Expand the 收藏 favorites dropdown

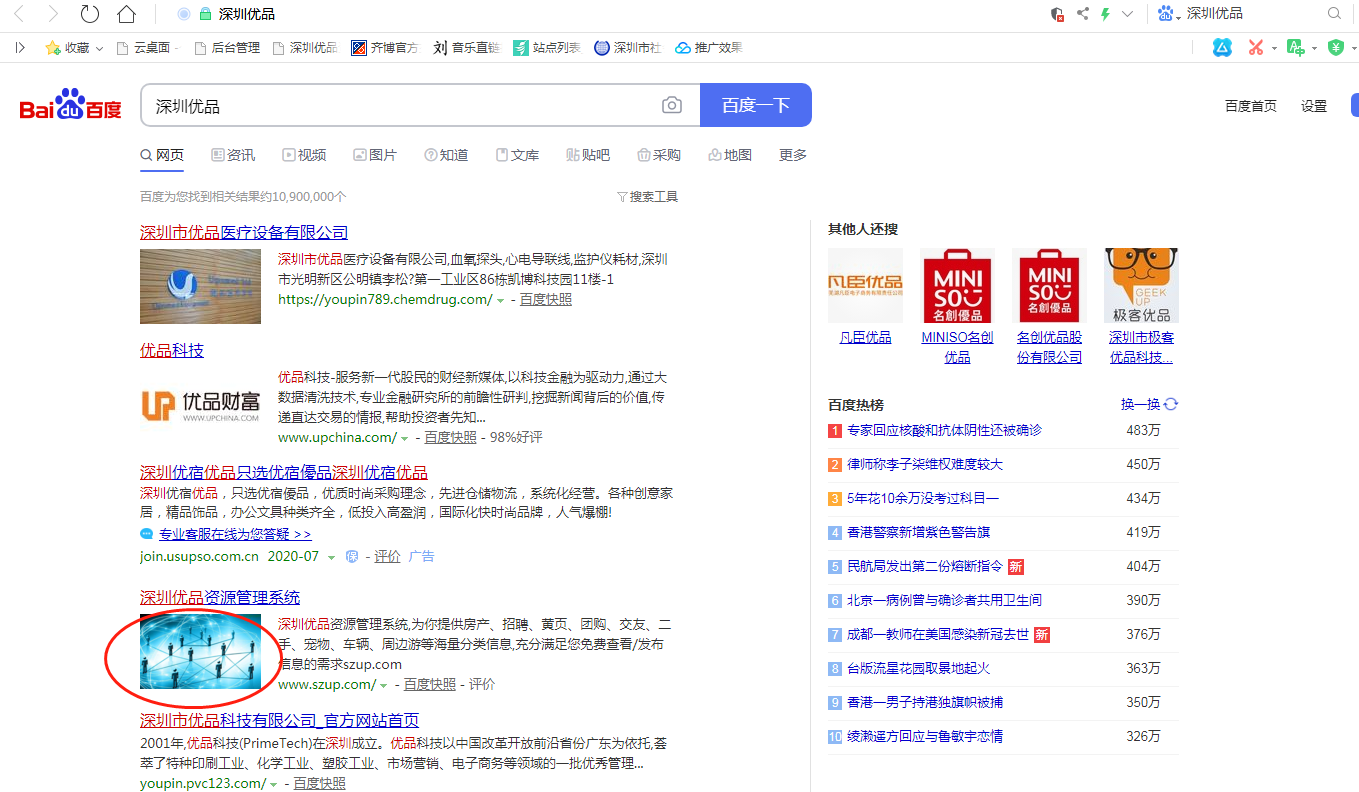[x=99, y=48]
